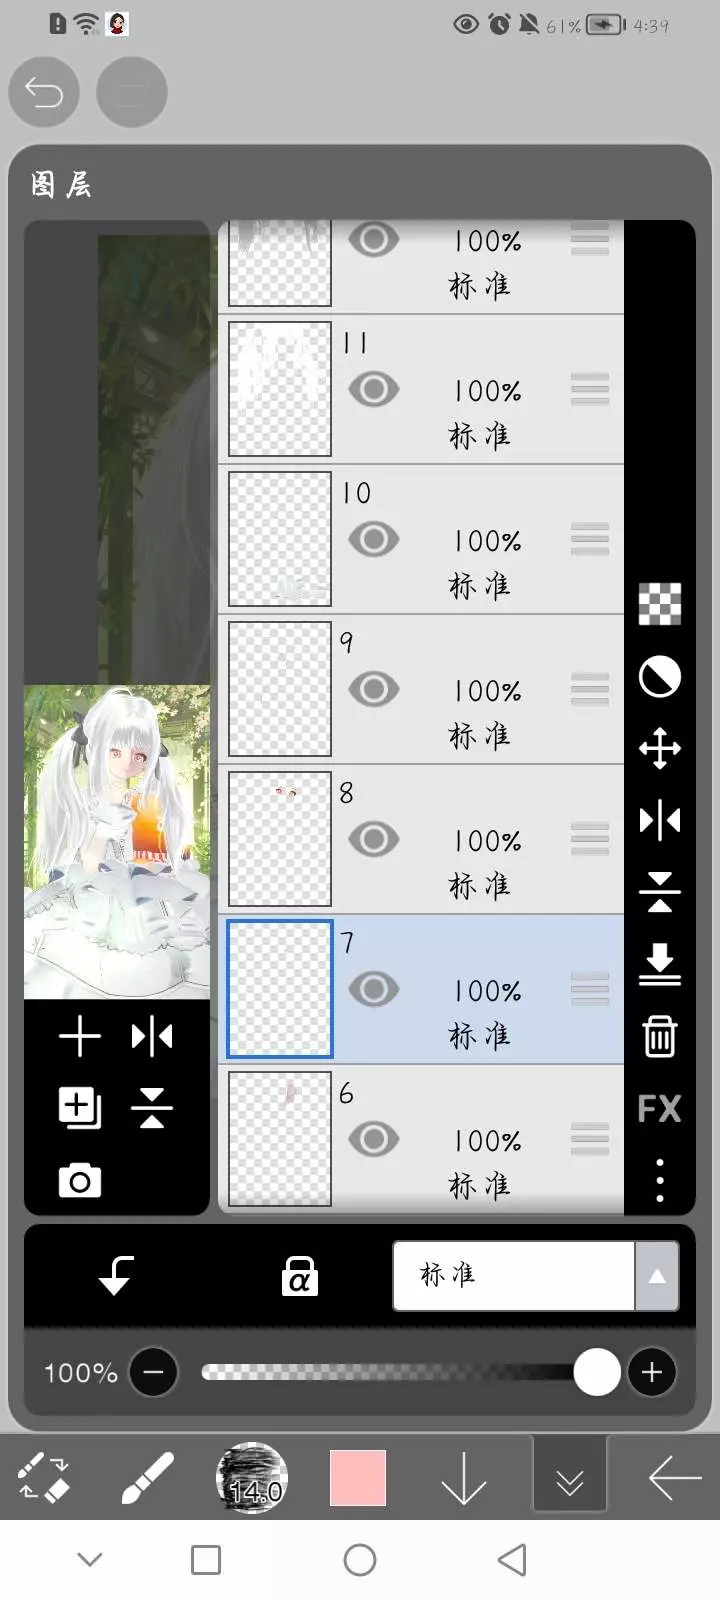Open the move transform cross-arrows icon
The width and height of the screenshot is (720, 1600).
(x=659, y=748)
